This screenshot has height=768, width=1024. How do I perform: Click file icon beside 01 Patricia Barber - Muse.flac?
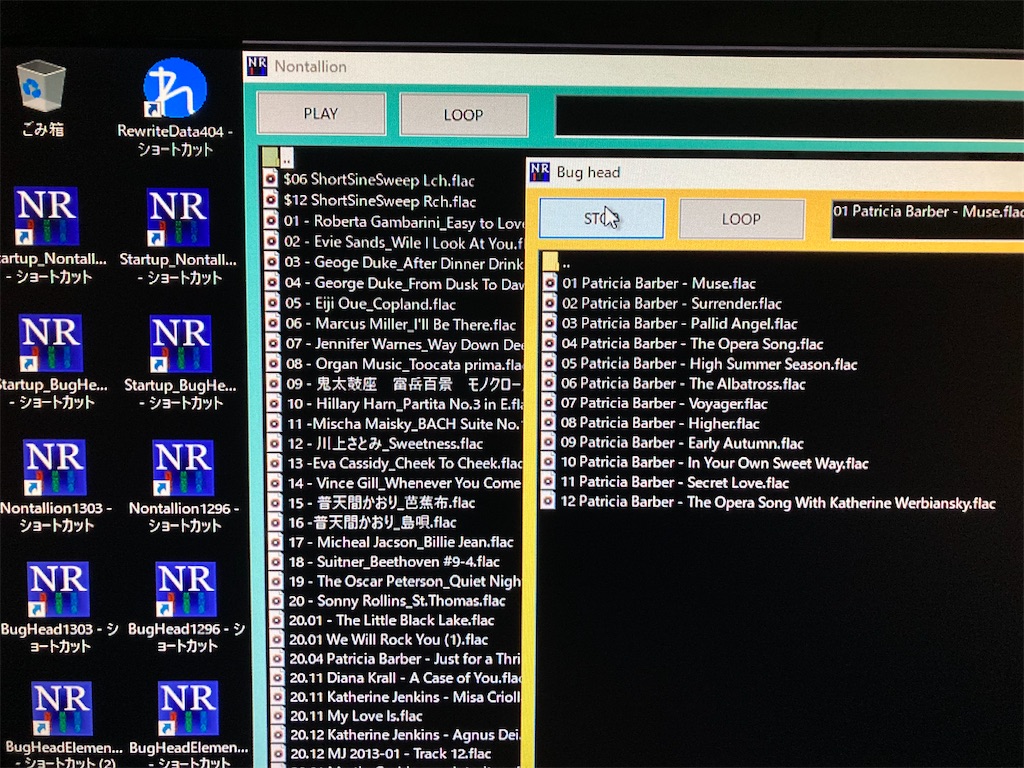550,283
